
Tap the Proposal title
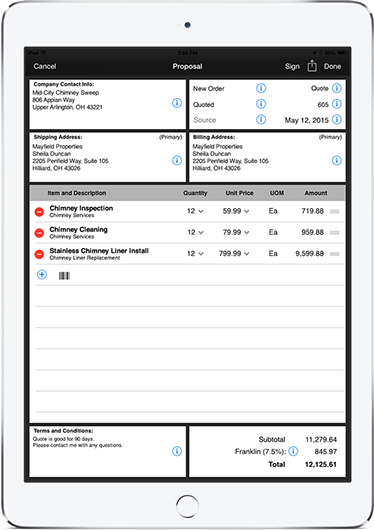[187, 66]
